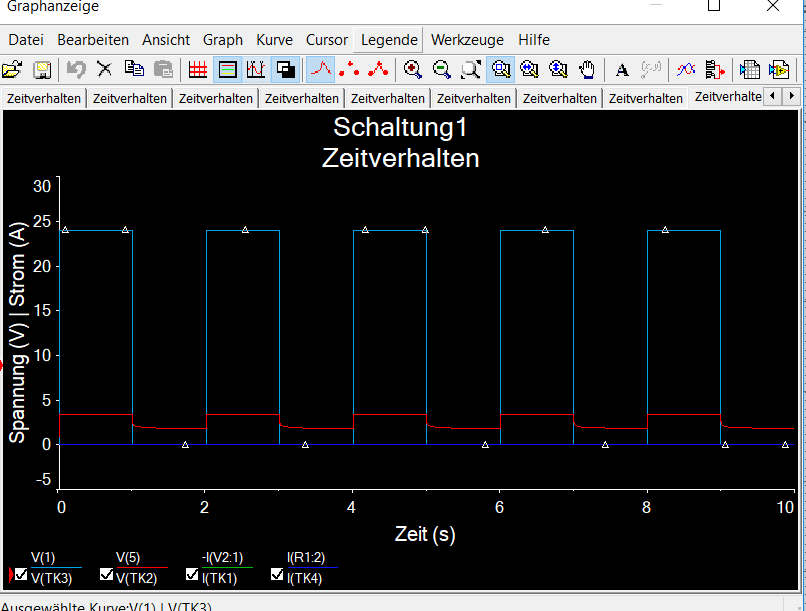Image resolution: width=806 pixels, height=611 pixels.
Task: Click the light blue V(1) legend color line
Action: click(56, 567)
